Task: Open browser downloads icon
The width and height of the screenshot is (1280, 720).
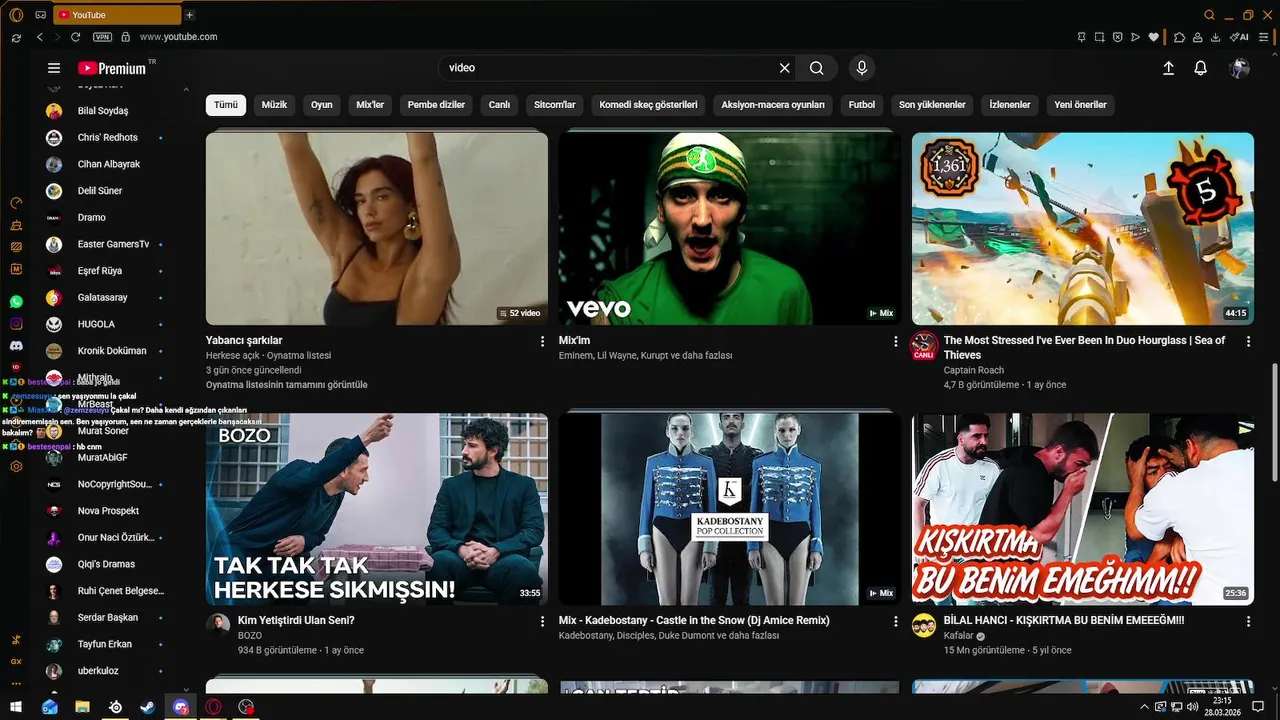Action: click(1215, 37)
